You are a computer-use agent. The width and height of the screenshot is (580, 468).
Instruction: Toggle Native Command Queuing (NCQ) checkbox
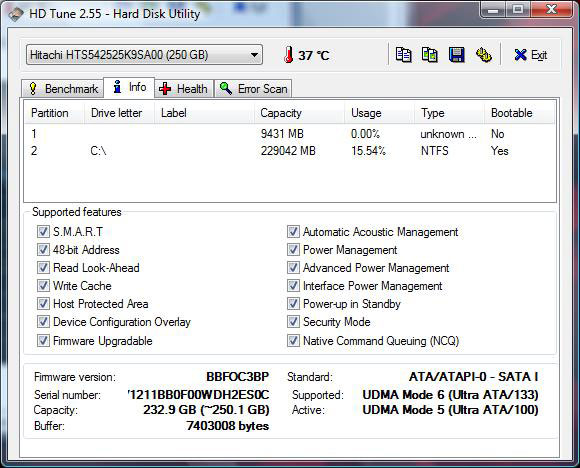293,340
